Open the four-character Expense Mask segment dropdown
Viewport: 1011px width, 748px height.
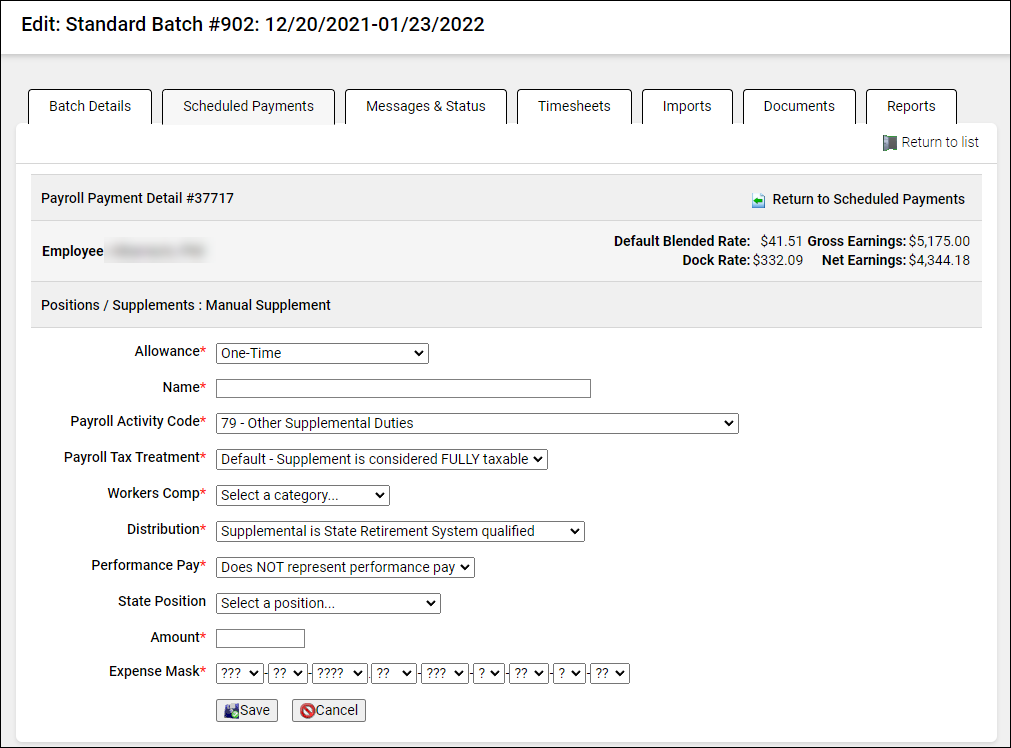pos(340,673)
